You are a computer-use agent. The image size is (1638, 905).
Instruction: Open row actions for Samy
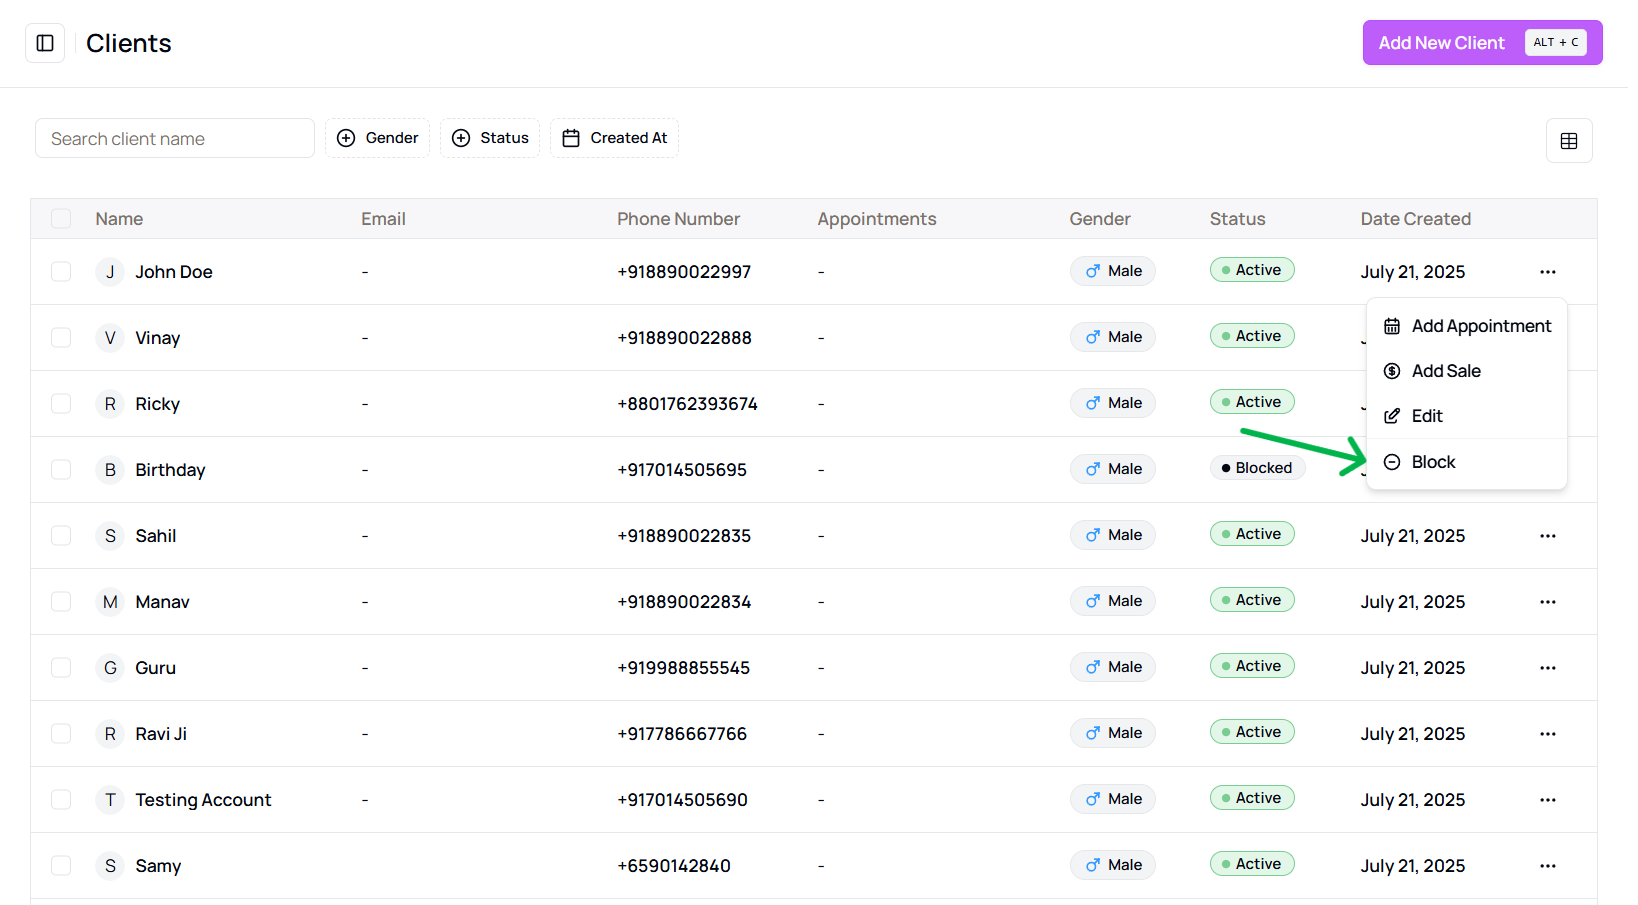click(1548, 866)
